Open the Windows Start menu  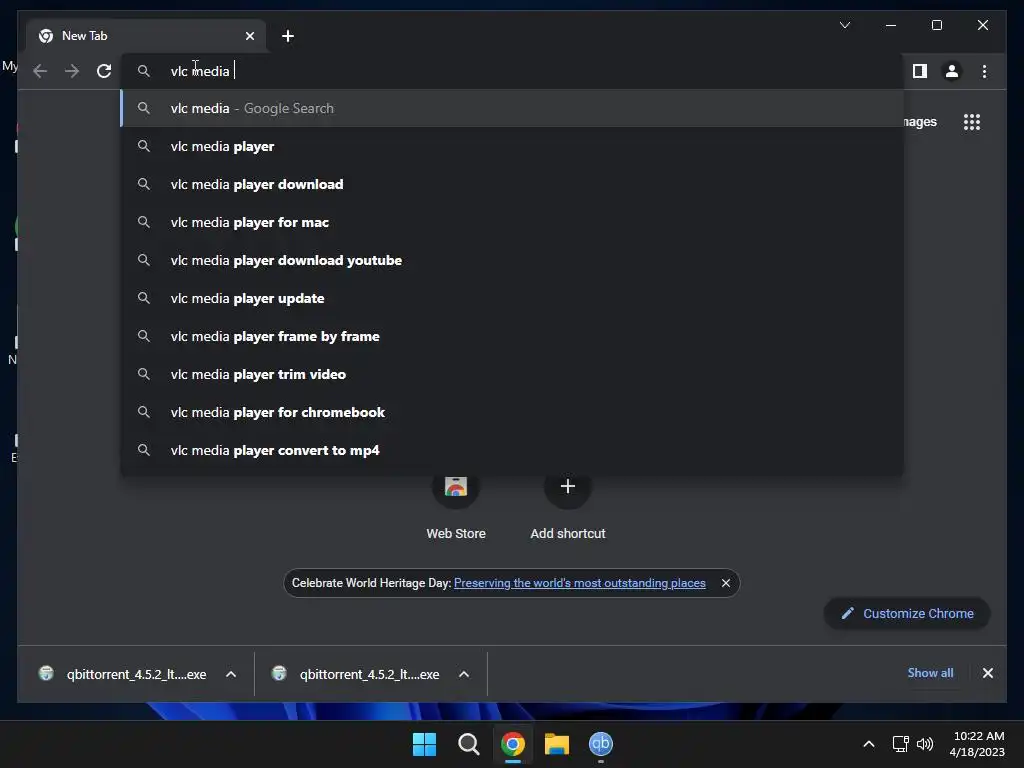tap(424, 744)
